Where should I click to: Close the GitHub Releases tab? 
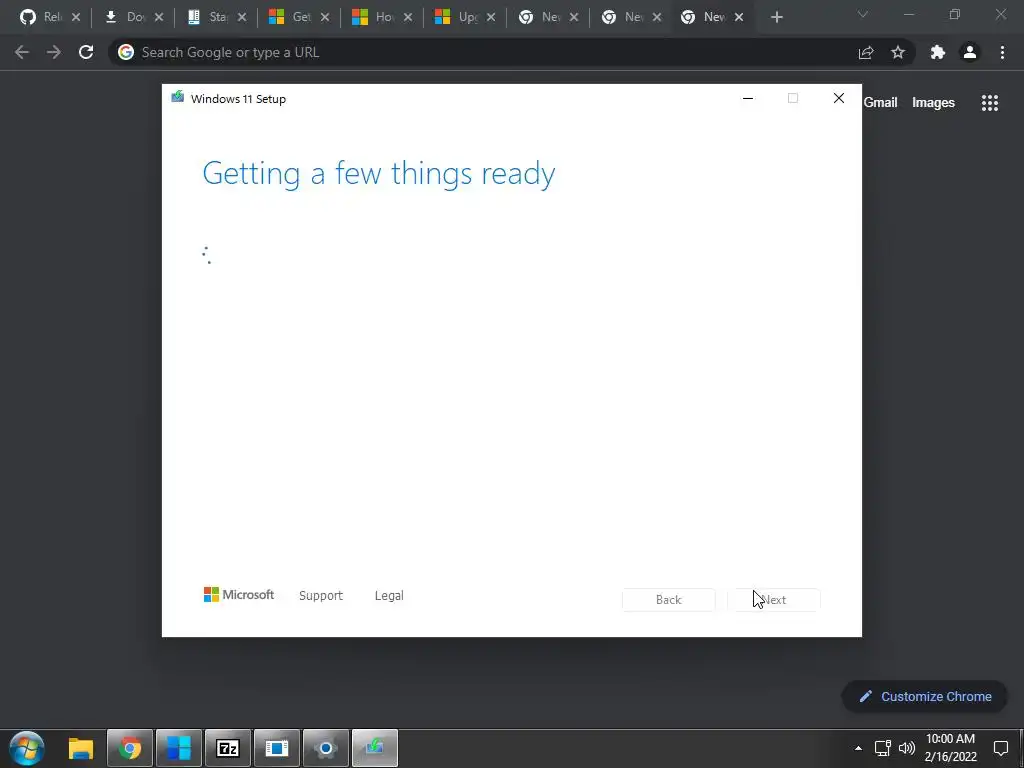click(x=76, y=18)
